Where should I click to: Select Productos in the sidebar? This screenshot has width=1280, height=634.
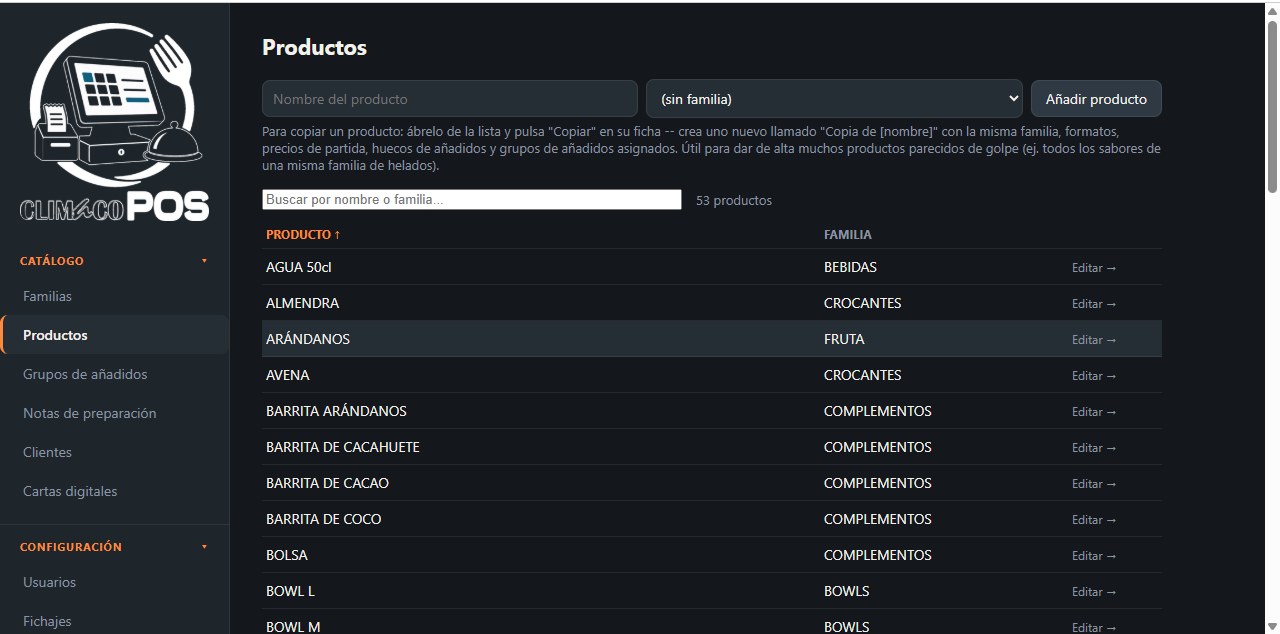coord(55,335)
